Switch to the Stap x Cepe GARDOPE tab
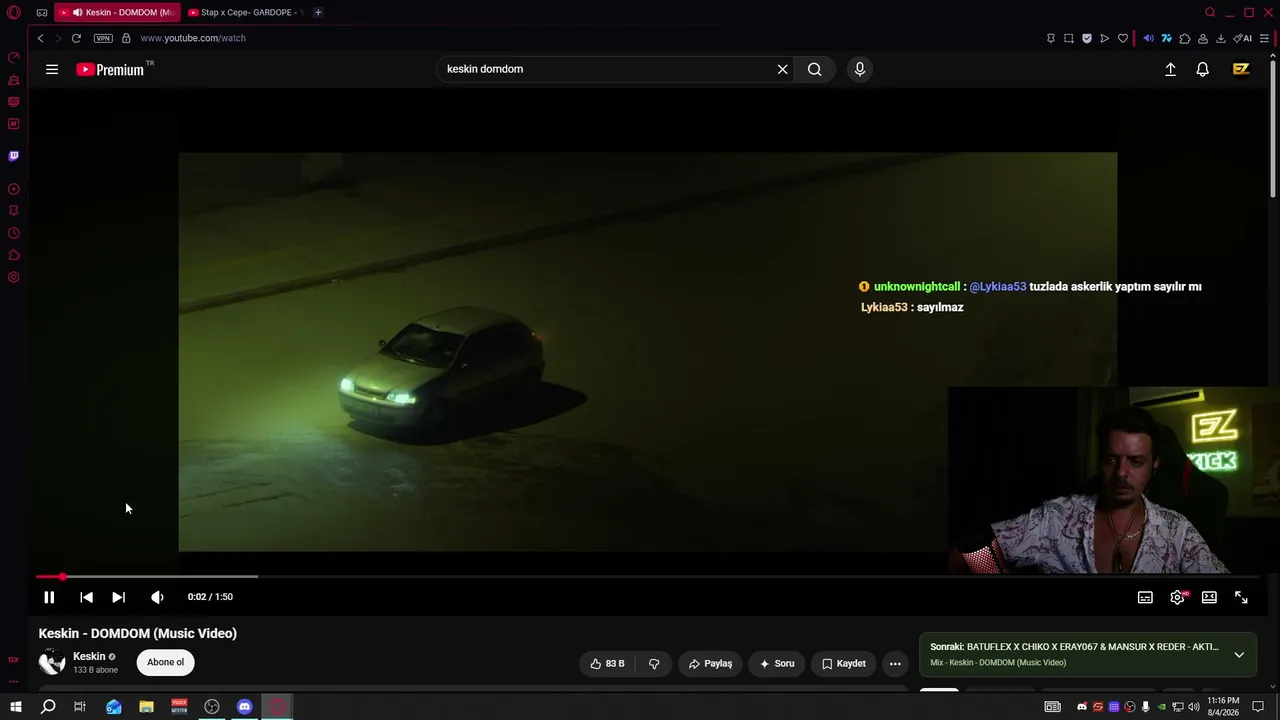 [245, 12]
